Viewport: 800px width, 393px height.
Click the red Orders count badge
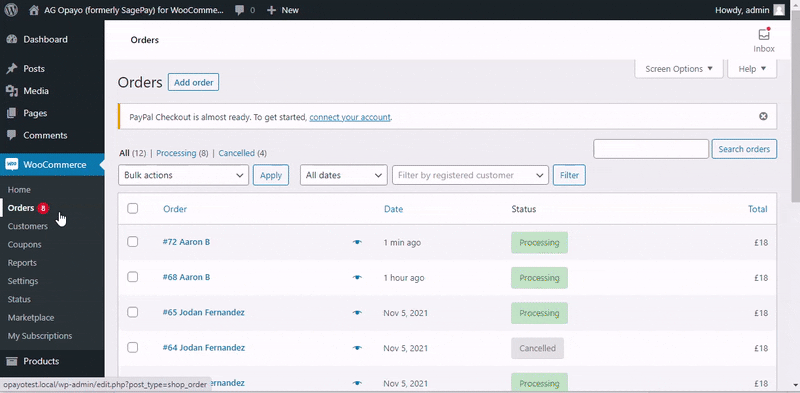(x=43, y=208)
